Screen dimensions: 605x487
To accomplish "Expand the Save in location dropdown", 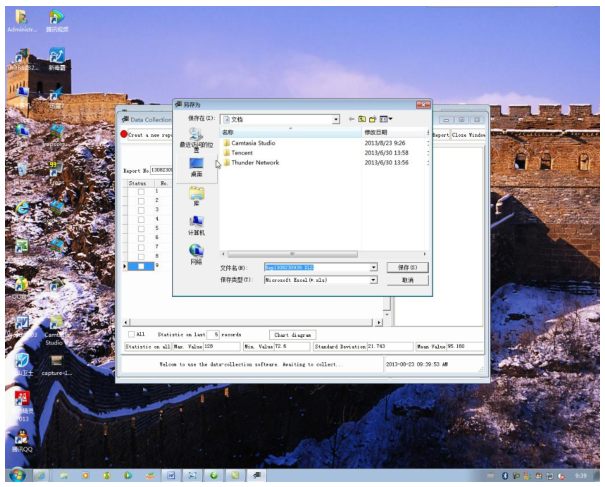I will (336, 119).
